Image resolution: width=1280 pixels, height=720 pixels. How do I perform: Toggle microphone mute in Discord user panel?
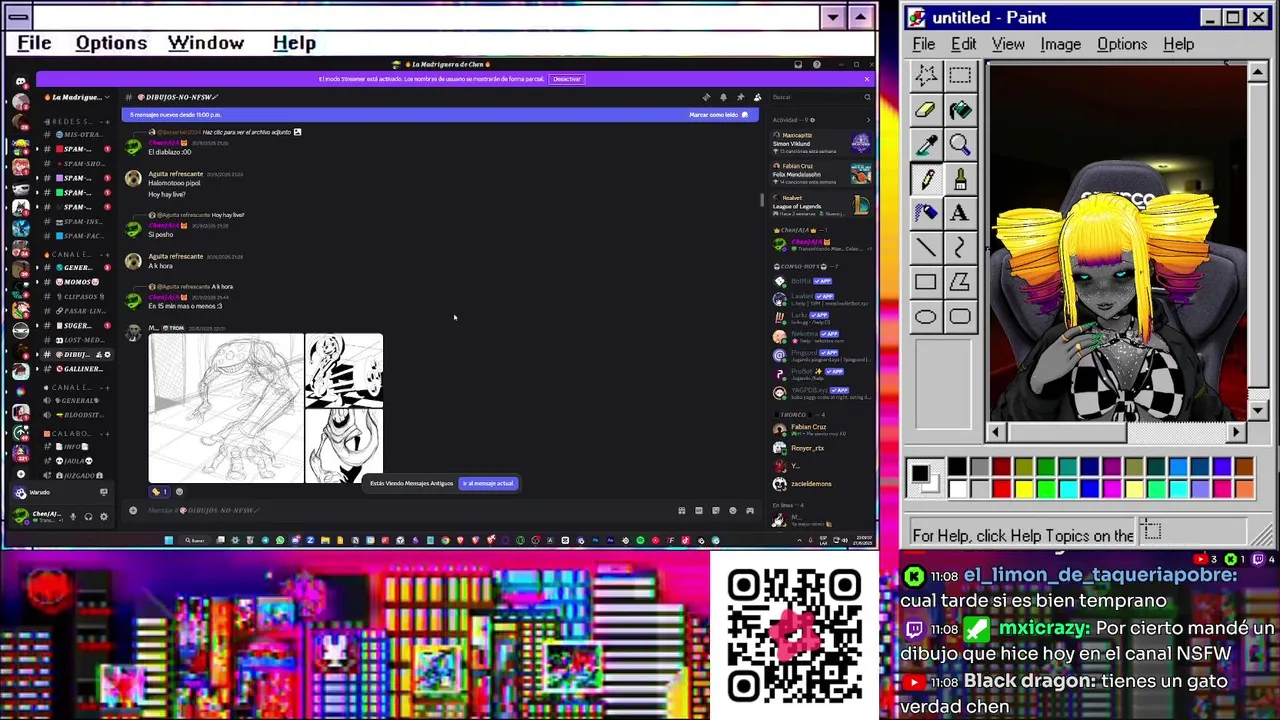pos(73,516)
